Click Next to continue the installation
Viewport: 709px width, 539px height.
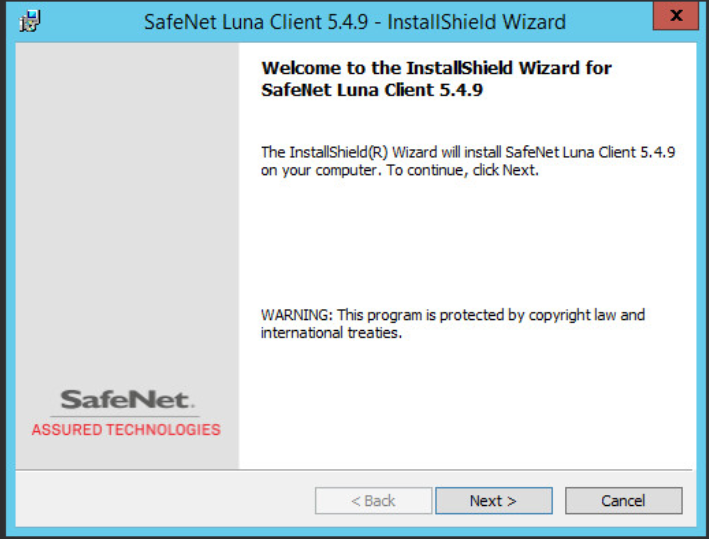coord(493,501)
